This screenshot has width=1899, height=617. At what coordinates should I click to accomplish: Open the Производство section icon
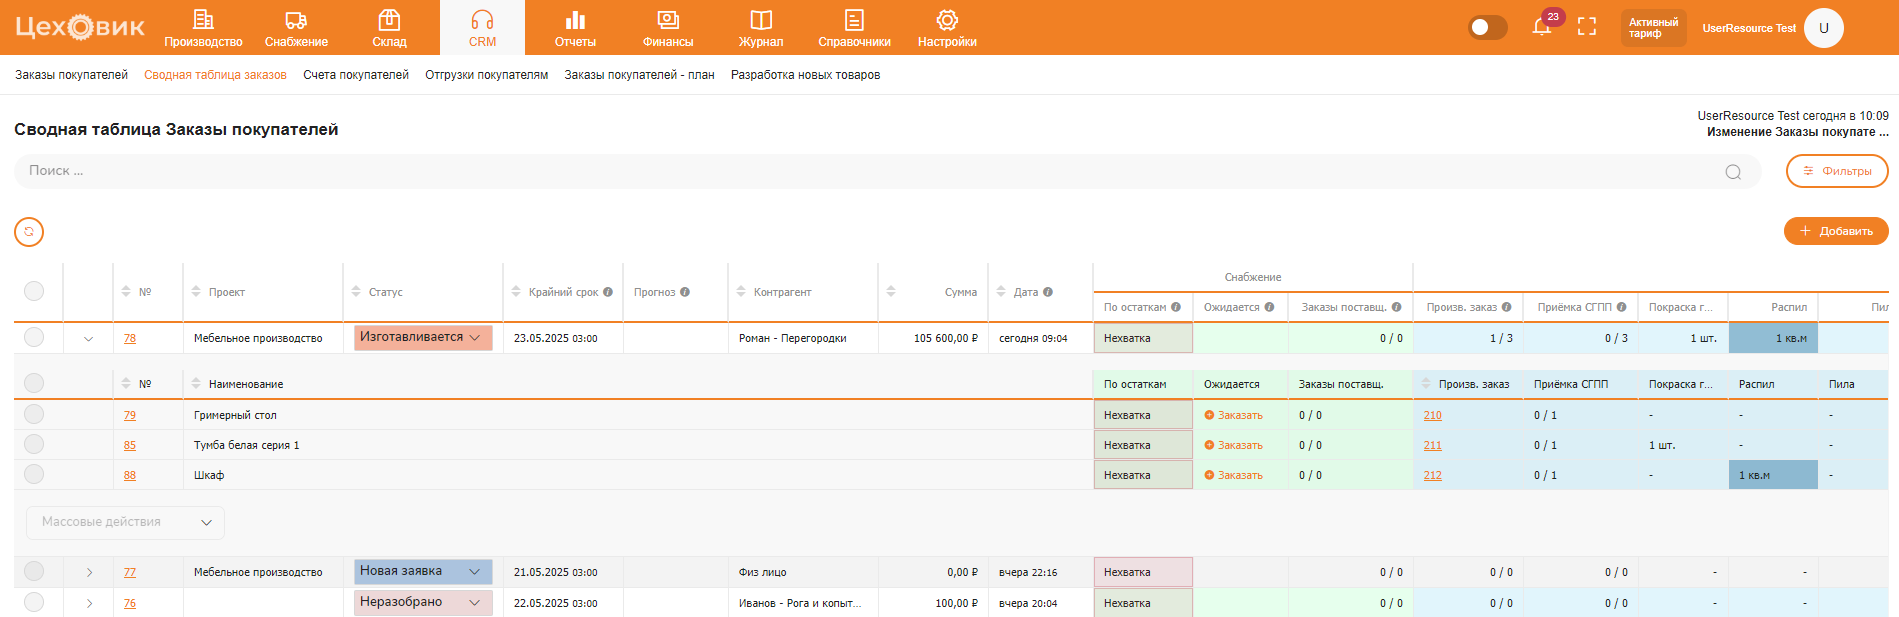pos(203,20)
